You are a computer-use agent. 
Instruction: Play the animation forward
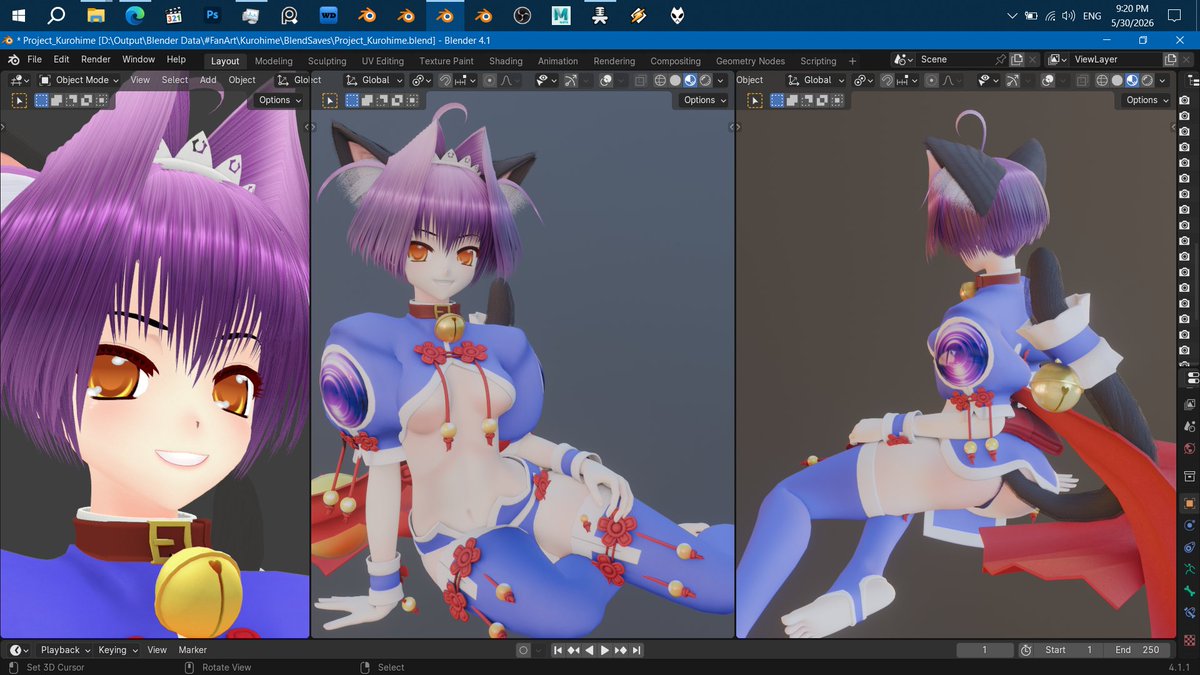coord(605,650)
